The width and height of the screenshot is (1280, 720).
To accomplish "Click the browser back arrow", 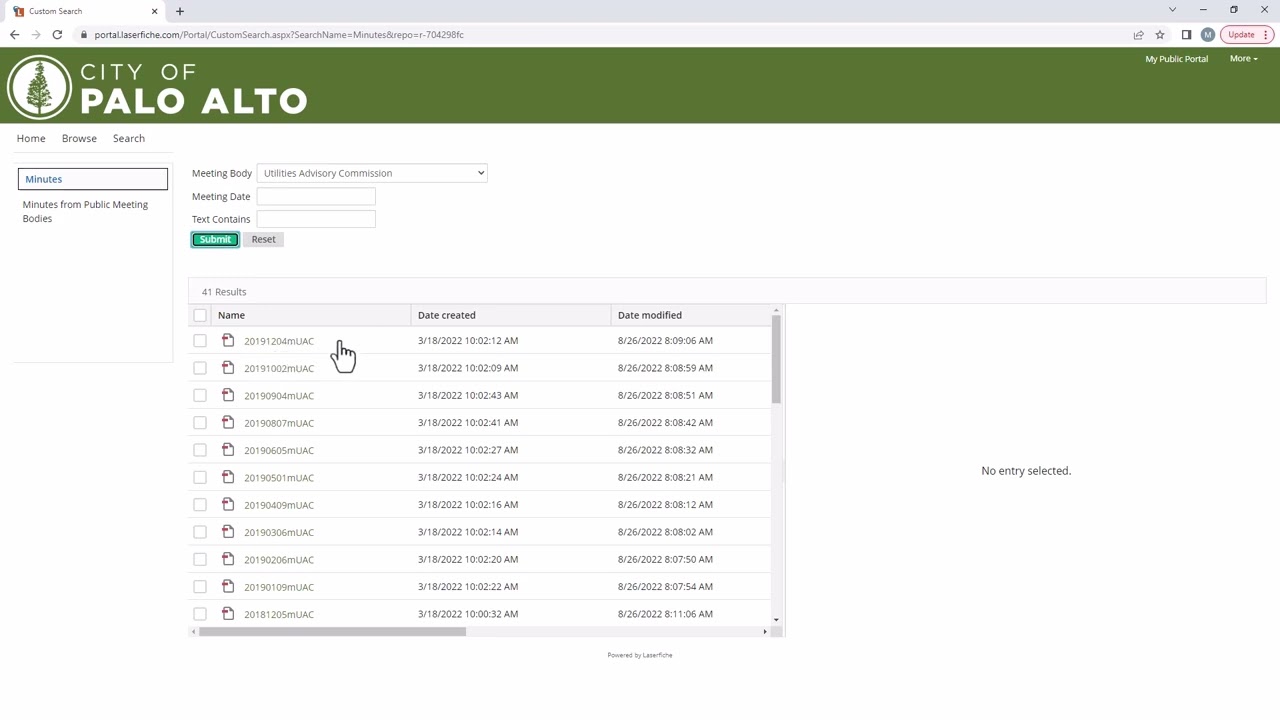I will 14,34.
